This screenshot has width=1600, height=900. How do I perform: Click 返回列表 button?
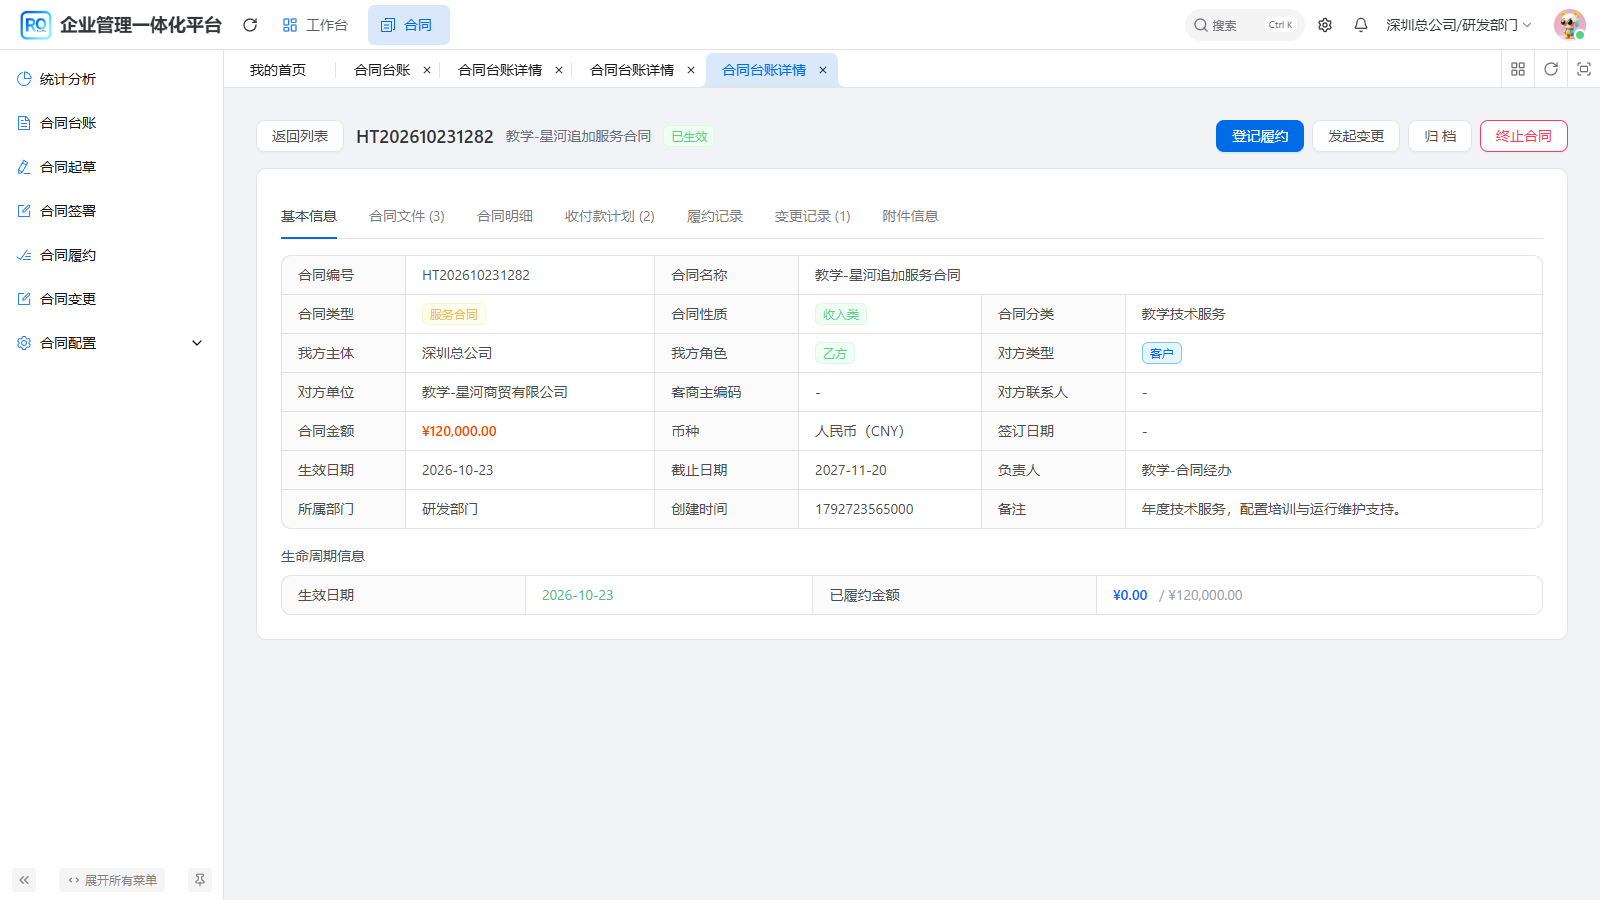(300, 136)
